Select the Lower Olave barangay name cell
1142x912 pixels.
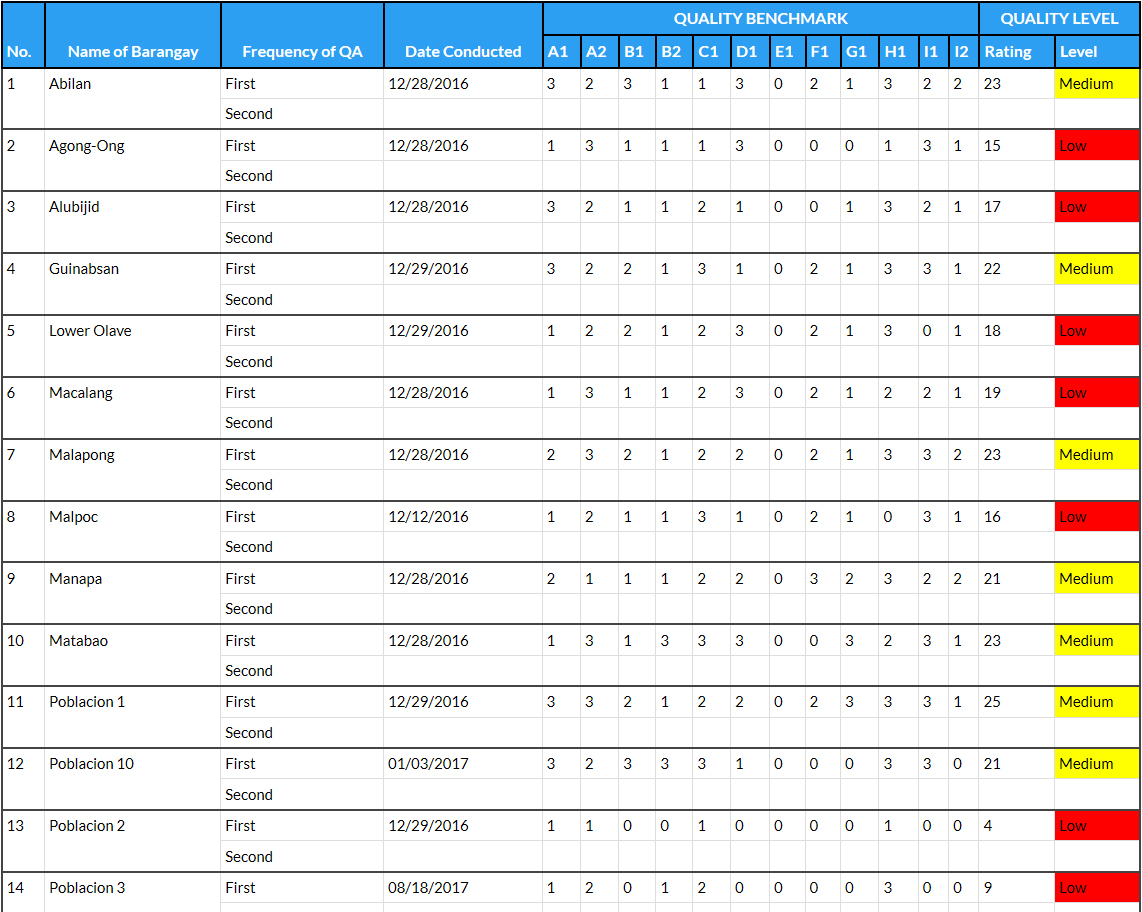133,346
